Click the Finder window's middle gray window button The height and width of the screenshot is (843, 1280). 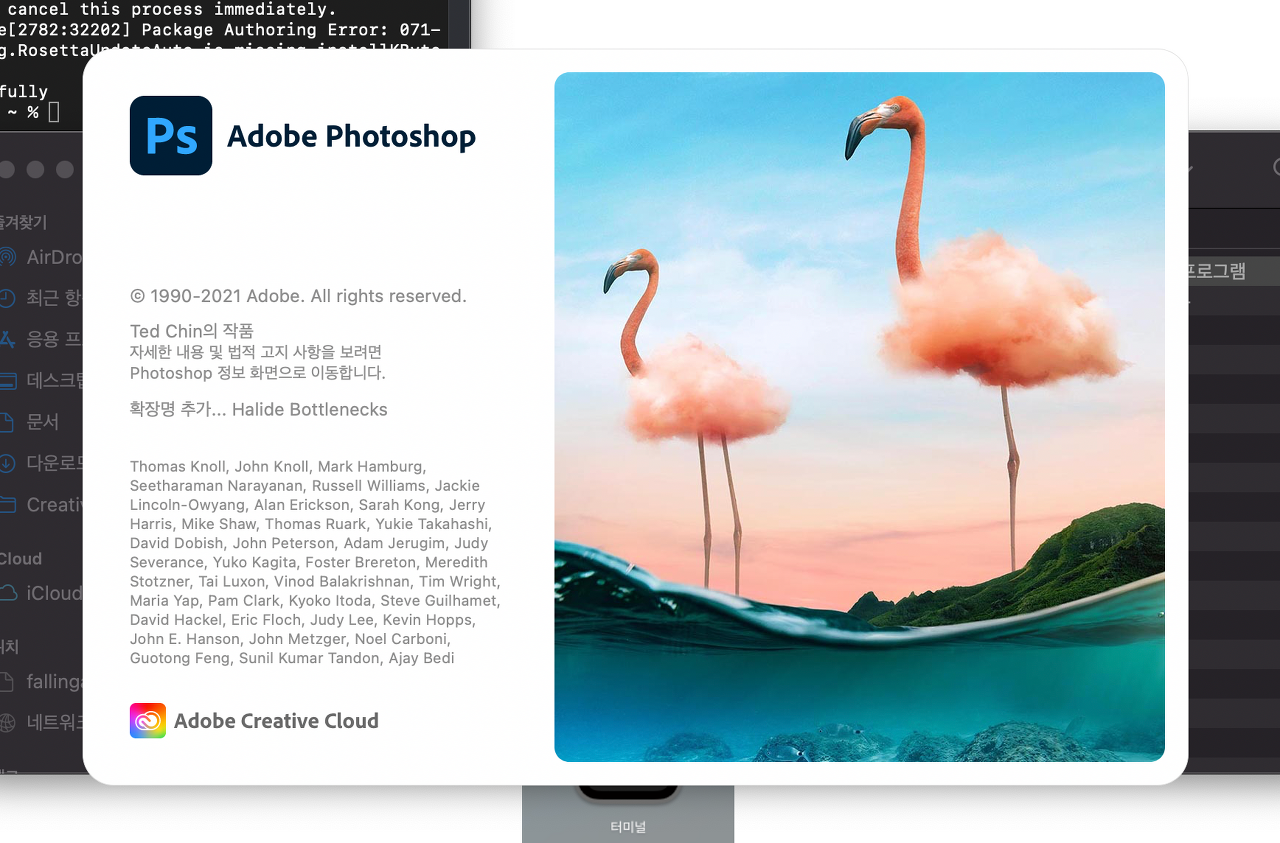tap(35, 169)
